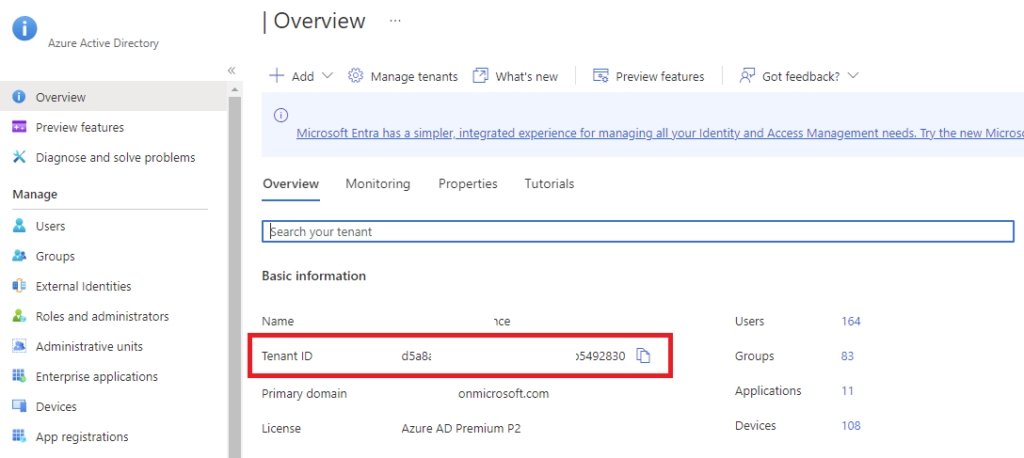Image resolution: width=1024 pixels, height=458 pixels.
Task: Open the Devices count 108 link
Action: coord(851,426)
